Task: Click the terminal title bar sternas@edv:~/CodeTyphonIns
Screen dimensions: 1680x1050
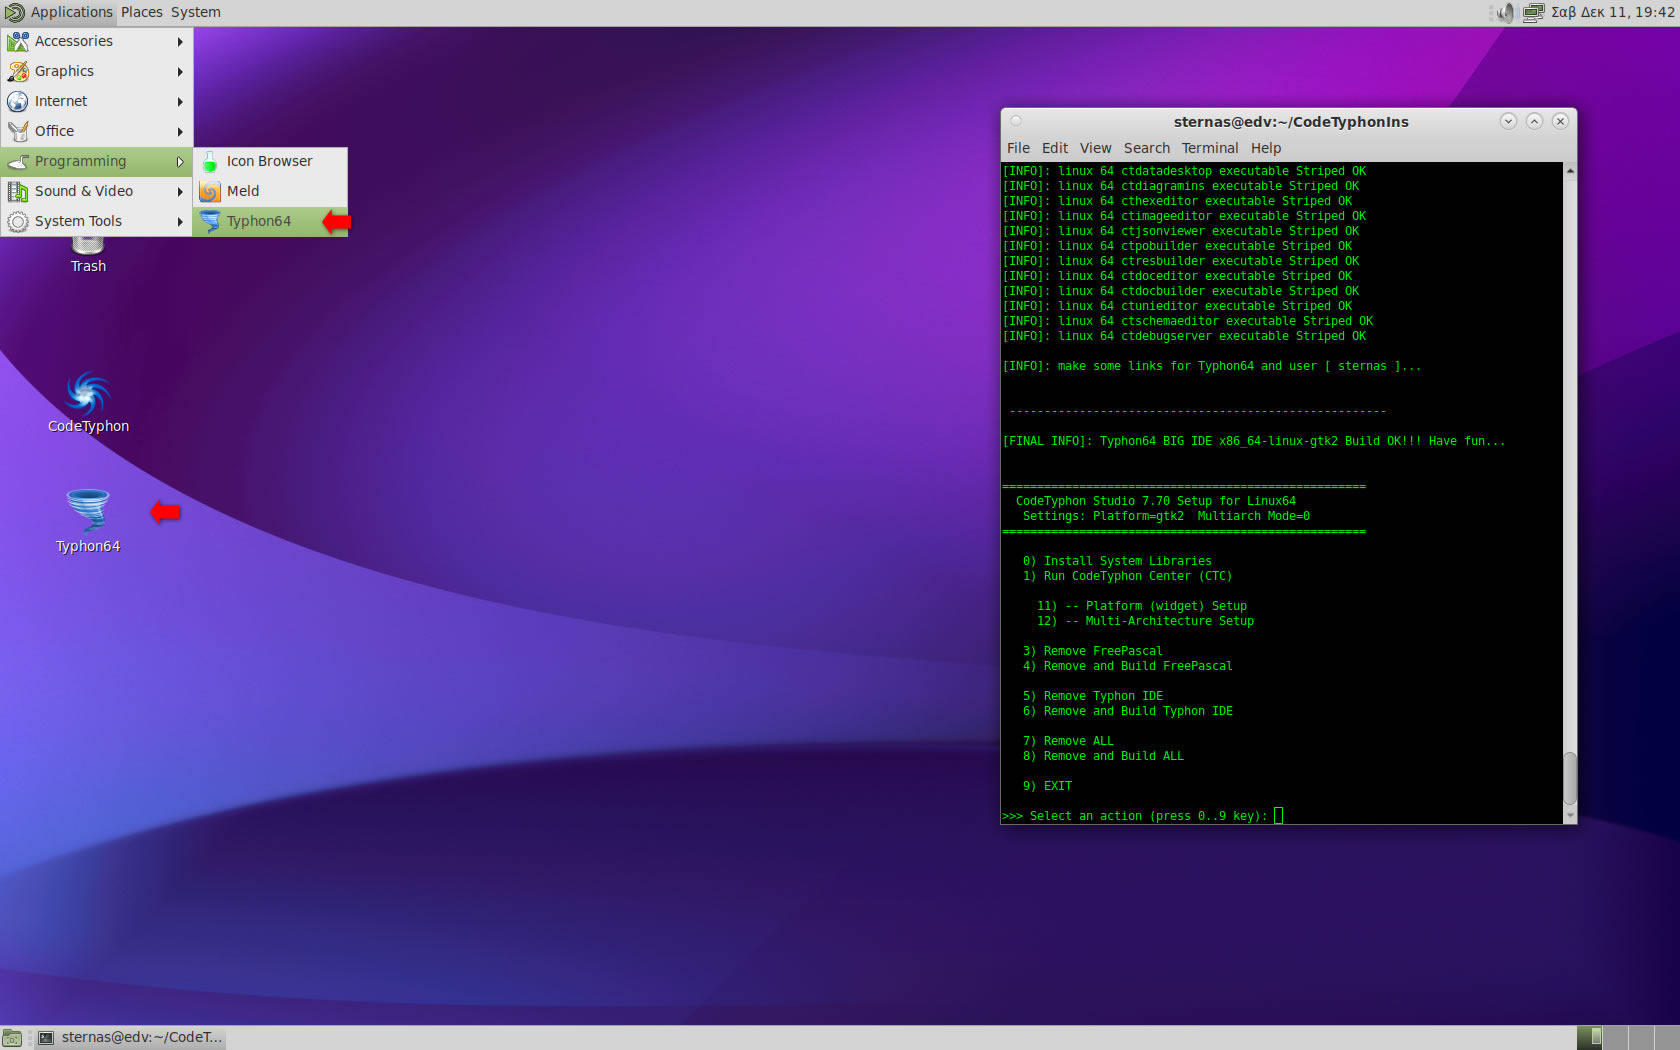Action: click(1291, 122)
